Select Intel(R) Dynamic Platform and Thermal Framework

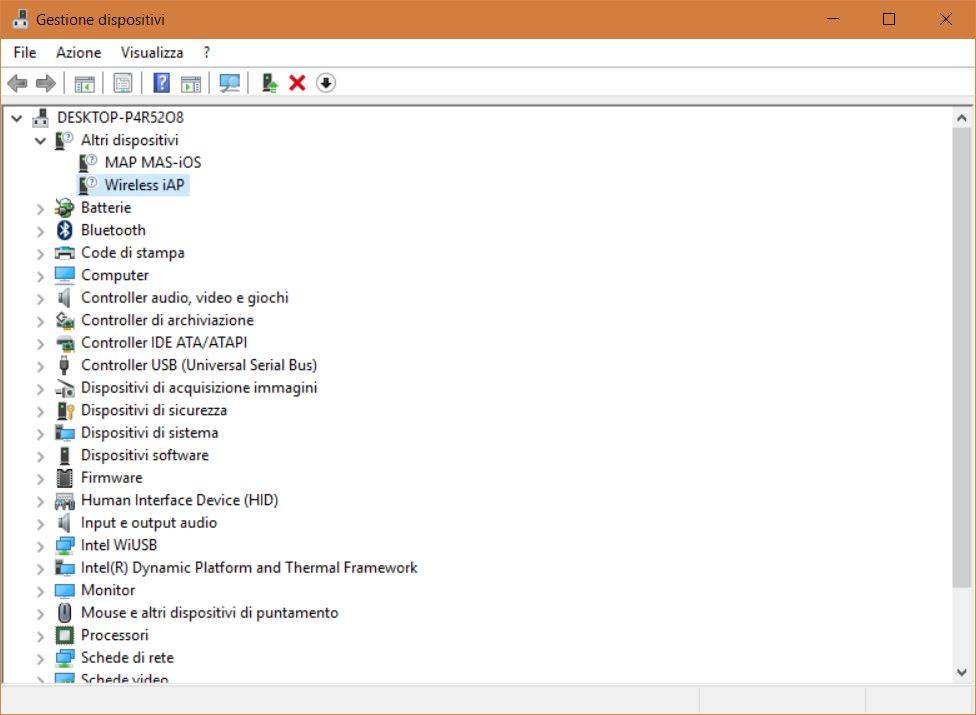pos(249,568)
